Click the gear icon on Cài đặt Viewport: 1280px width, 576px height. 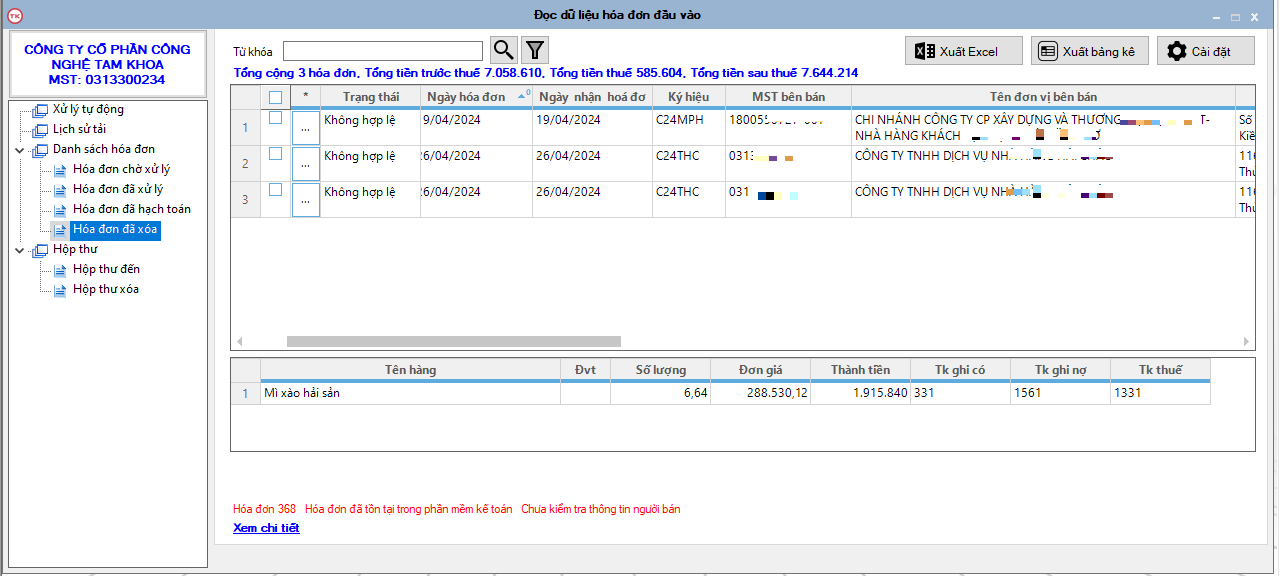(1176, 51)
